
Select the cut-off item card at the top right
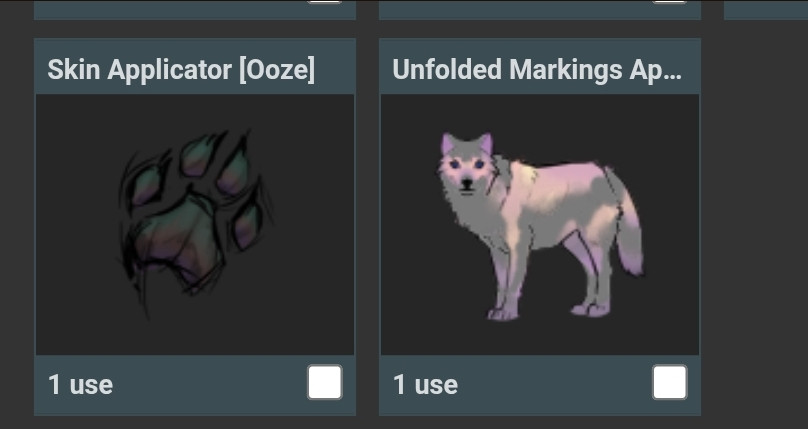coord(766,10)
